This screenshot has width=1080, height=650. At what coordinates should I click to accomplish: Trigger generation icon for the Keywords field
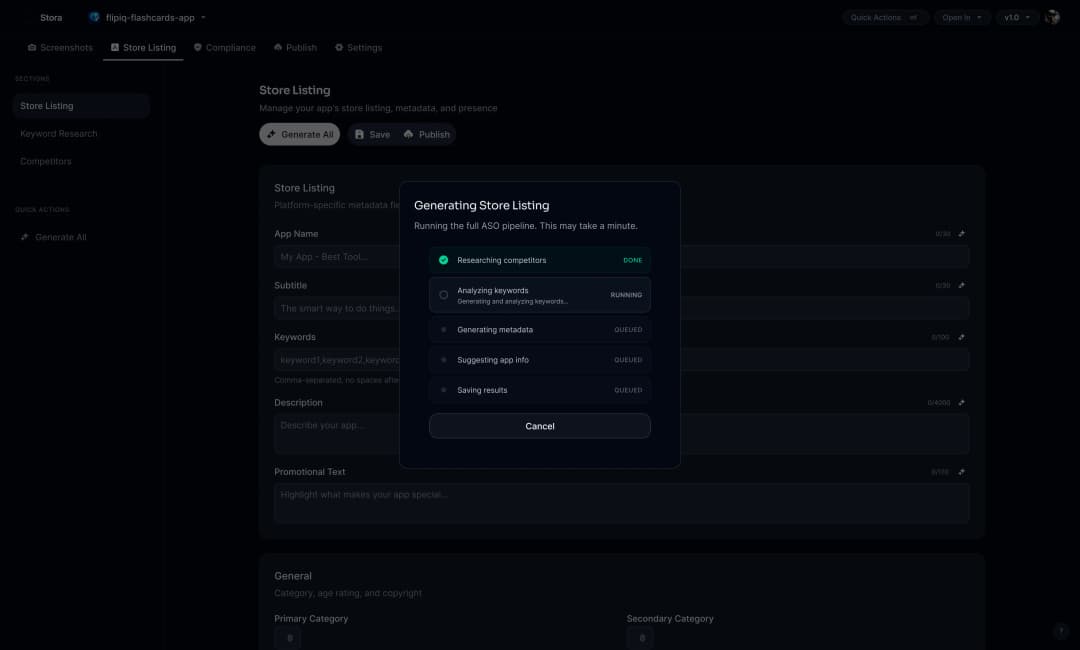click(960, 337)
